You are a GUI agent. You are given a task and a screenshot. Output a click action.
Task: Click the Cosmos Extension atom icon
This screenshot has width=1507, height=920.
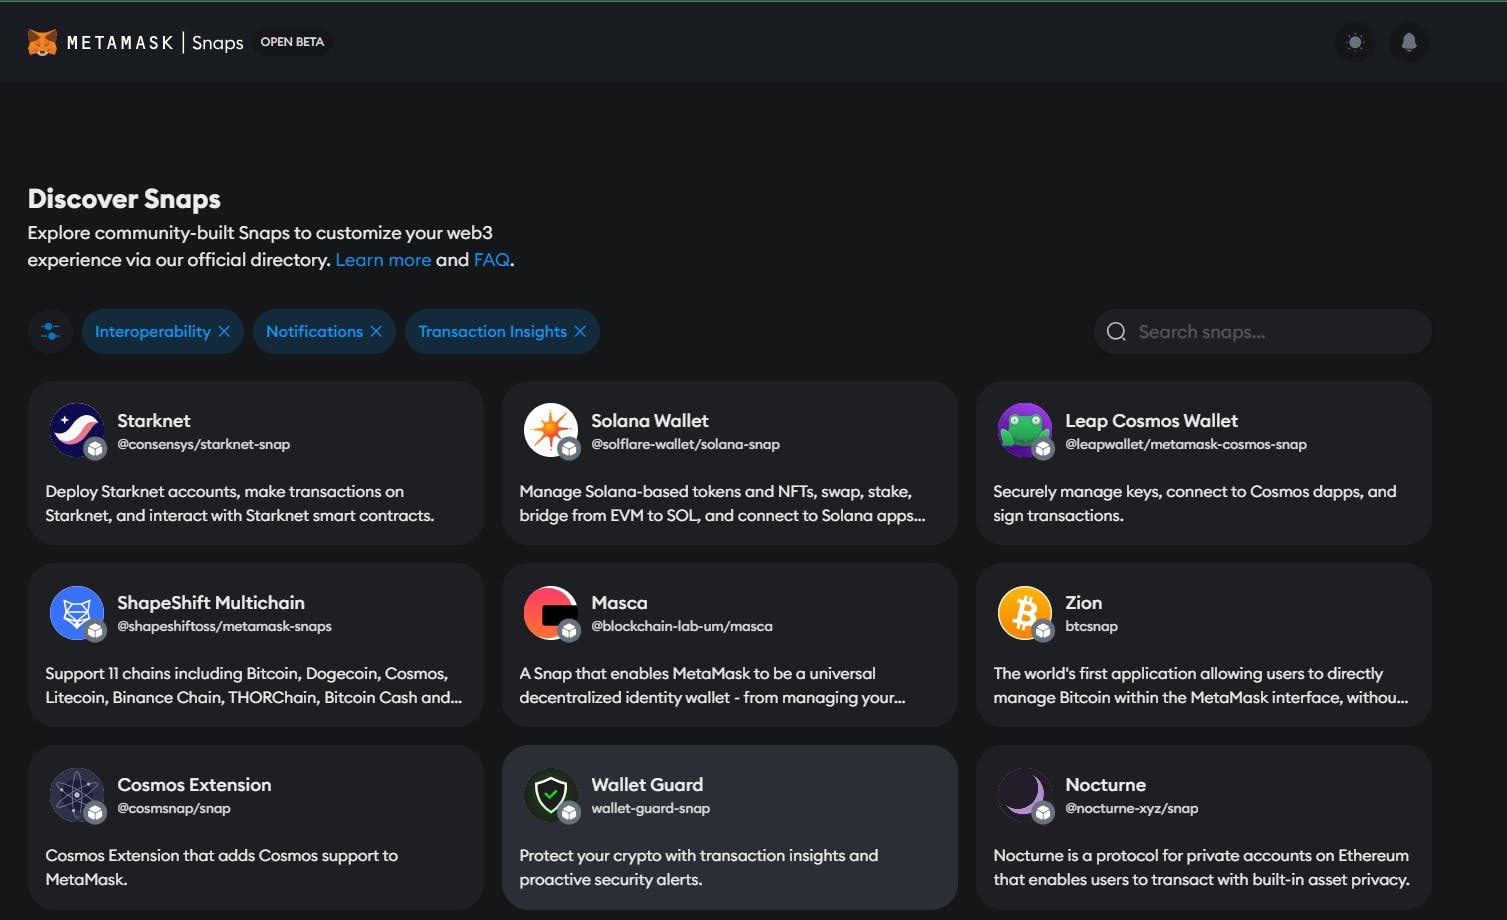click(76, 793)
